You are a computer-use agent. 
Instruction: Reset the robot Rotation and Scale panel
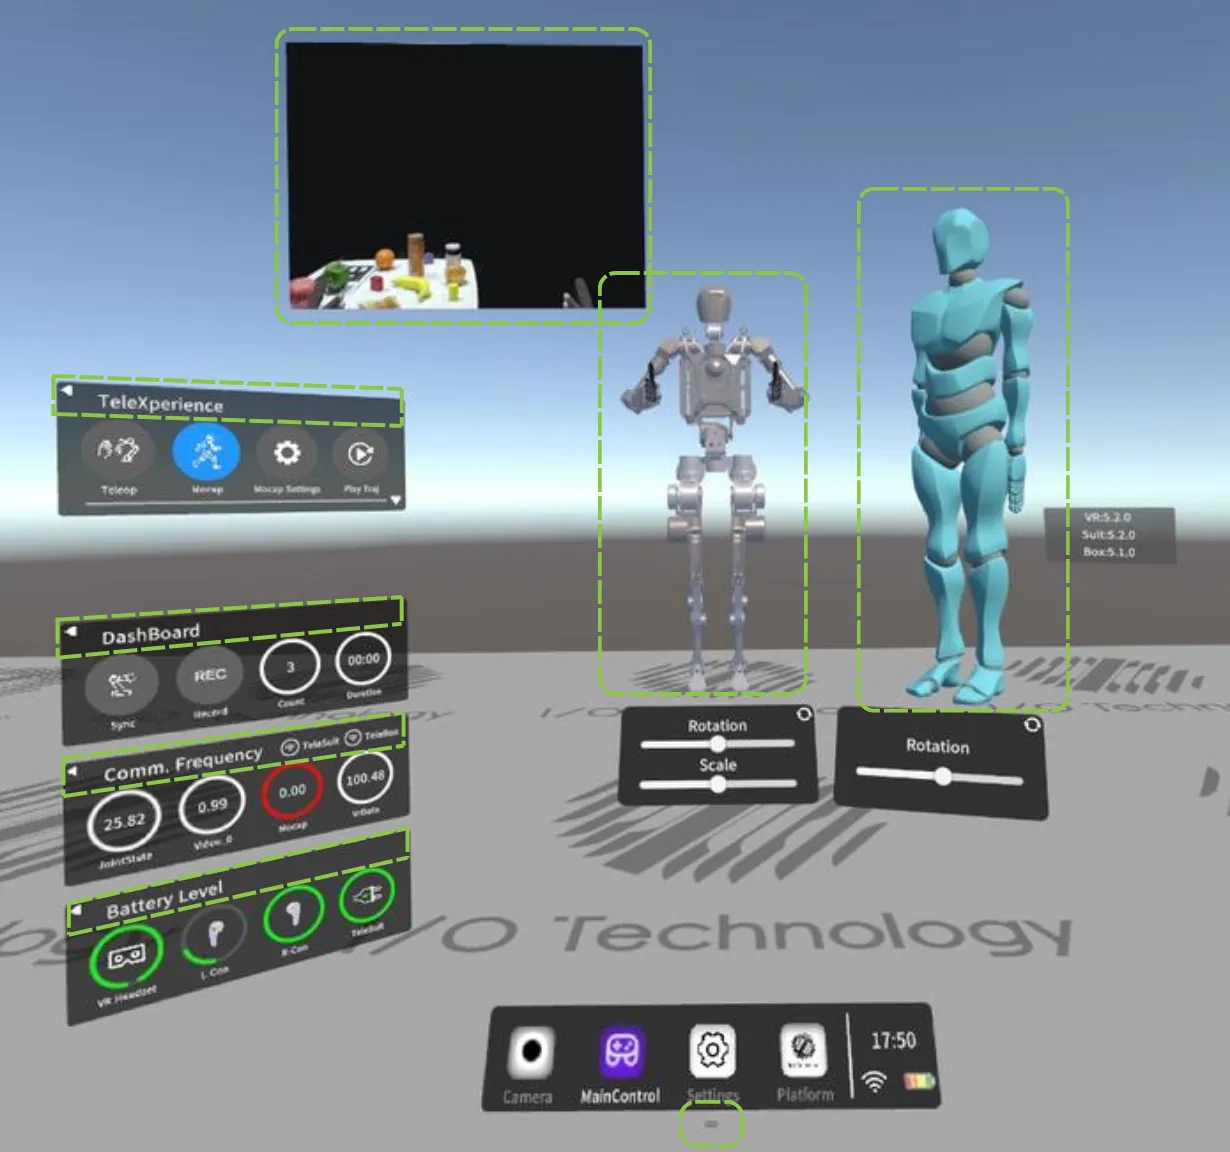(x=804, y=714)
